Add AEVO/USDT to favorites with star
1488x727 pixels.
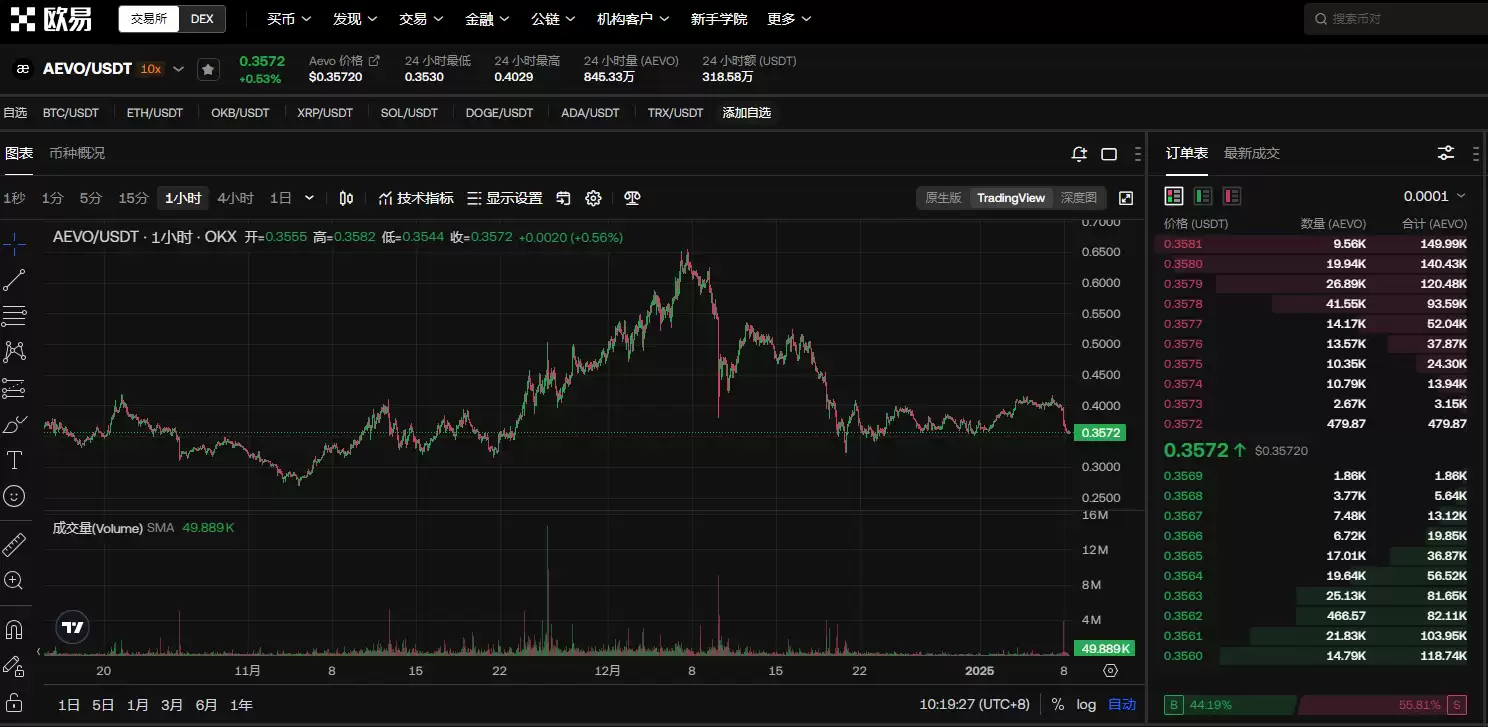click(x=207, y=69)
